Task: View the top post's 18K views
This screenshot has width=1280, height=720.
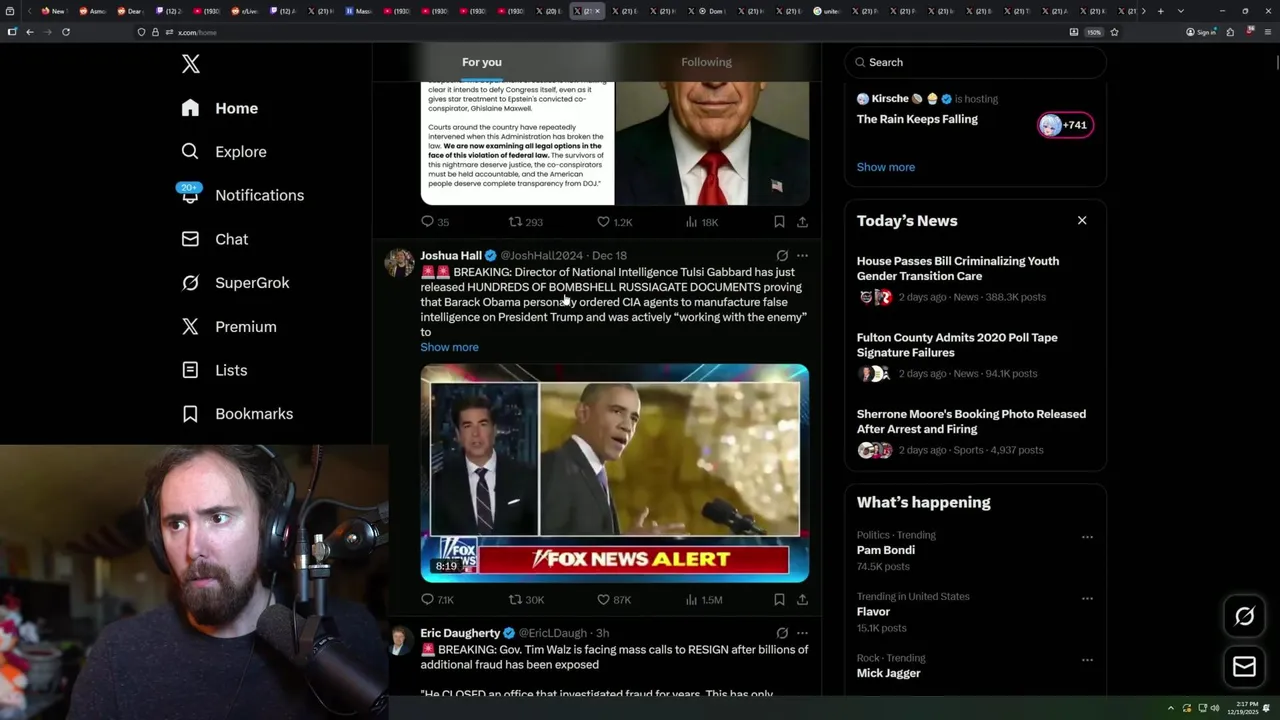Action: pyautogui.click(x=702, y=222)
